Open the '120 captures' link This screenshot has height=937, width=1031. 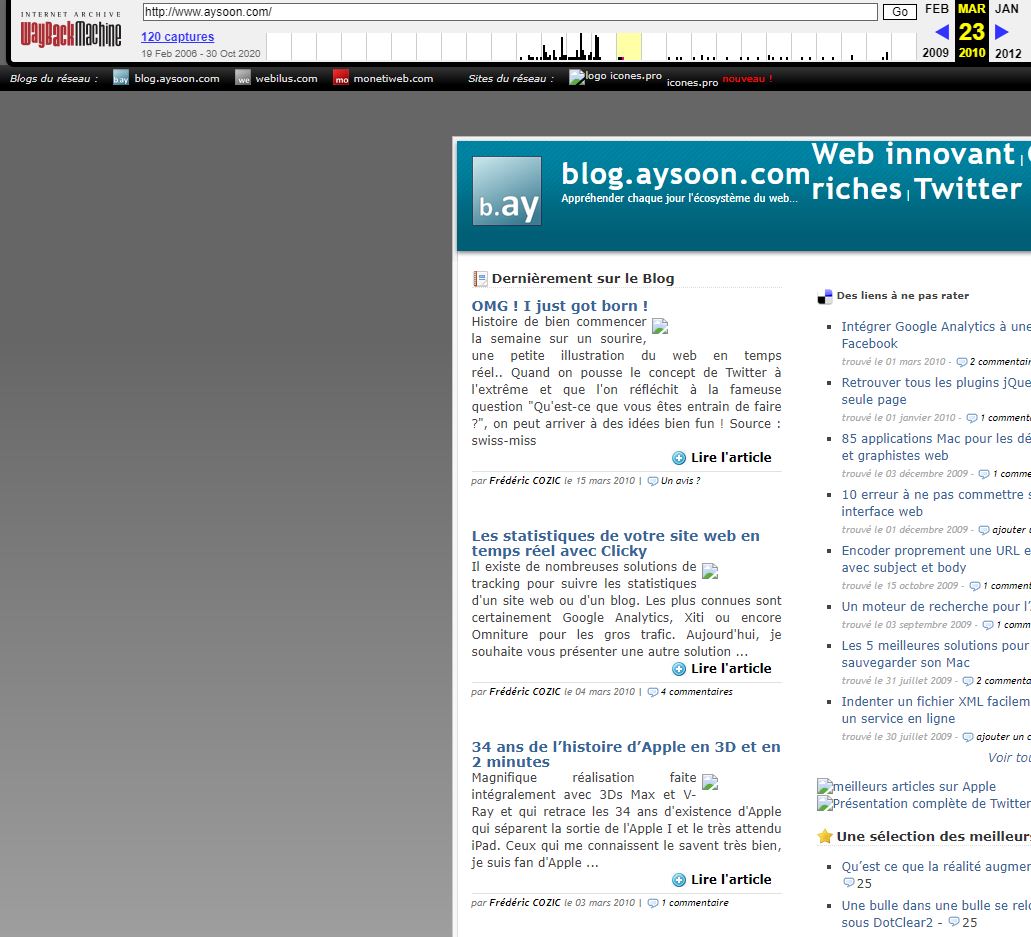[177, 37]
